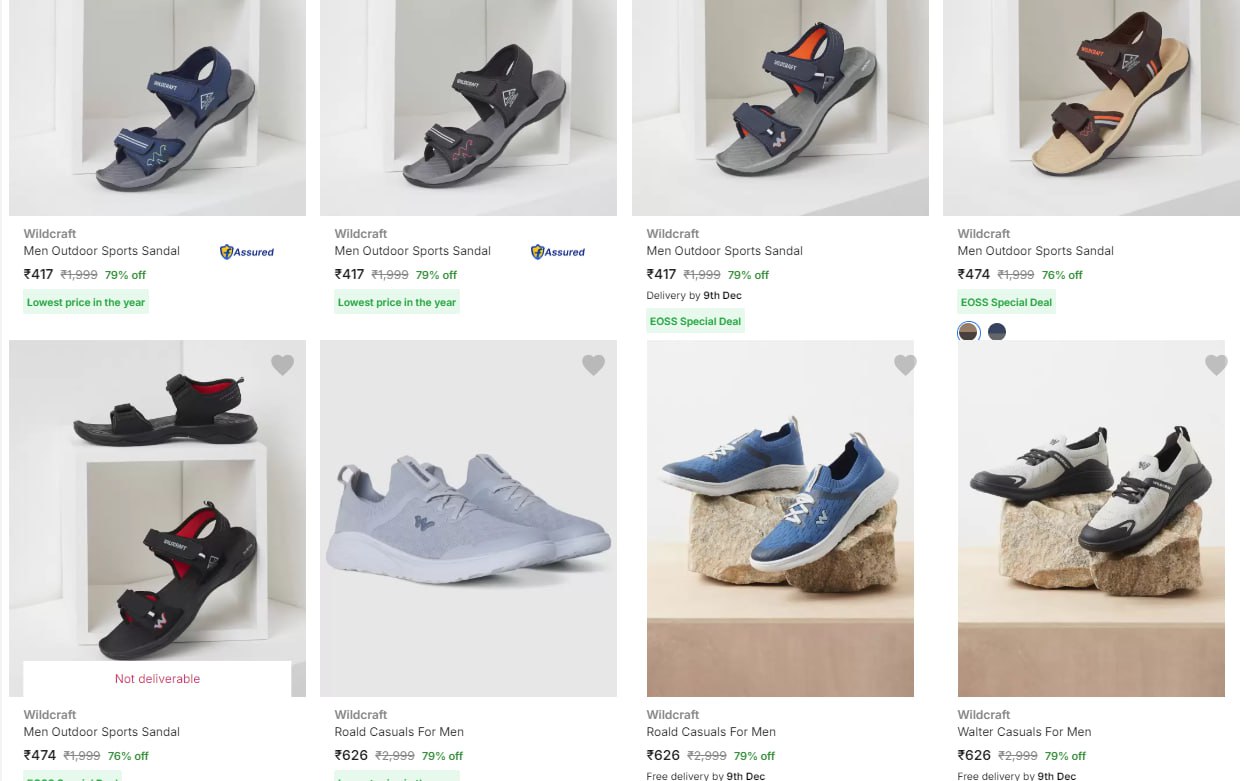Open the Walter Casuals For Men title

coord(1024,732)
